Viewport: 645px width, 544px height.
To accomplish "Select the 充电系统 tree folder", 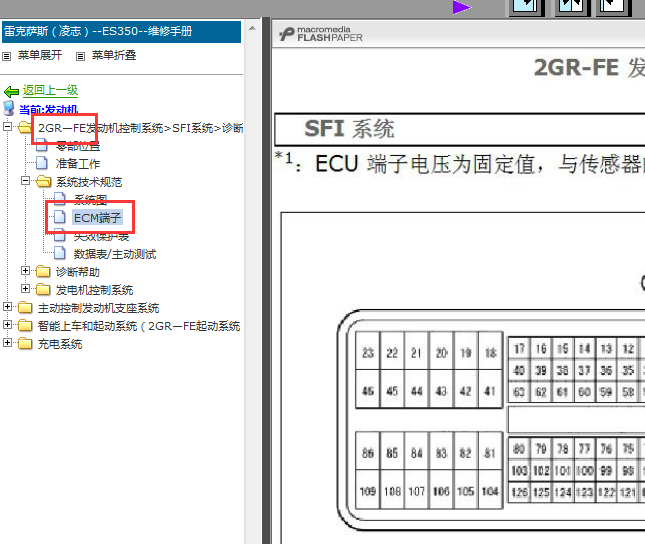I will pyautogui.click(x=60, y=344).
